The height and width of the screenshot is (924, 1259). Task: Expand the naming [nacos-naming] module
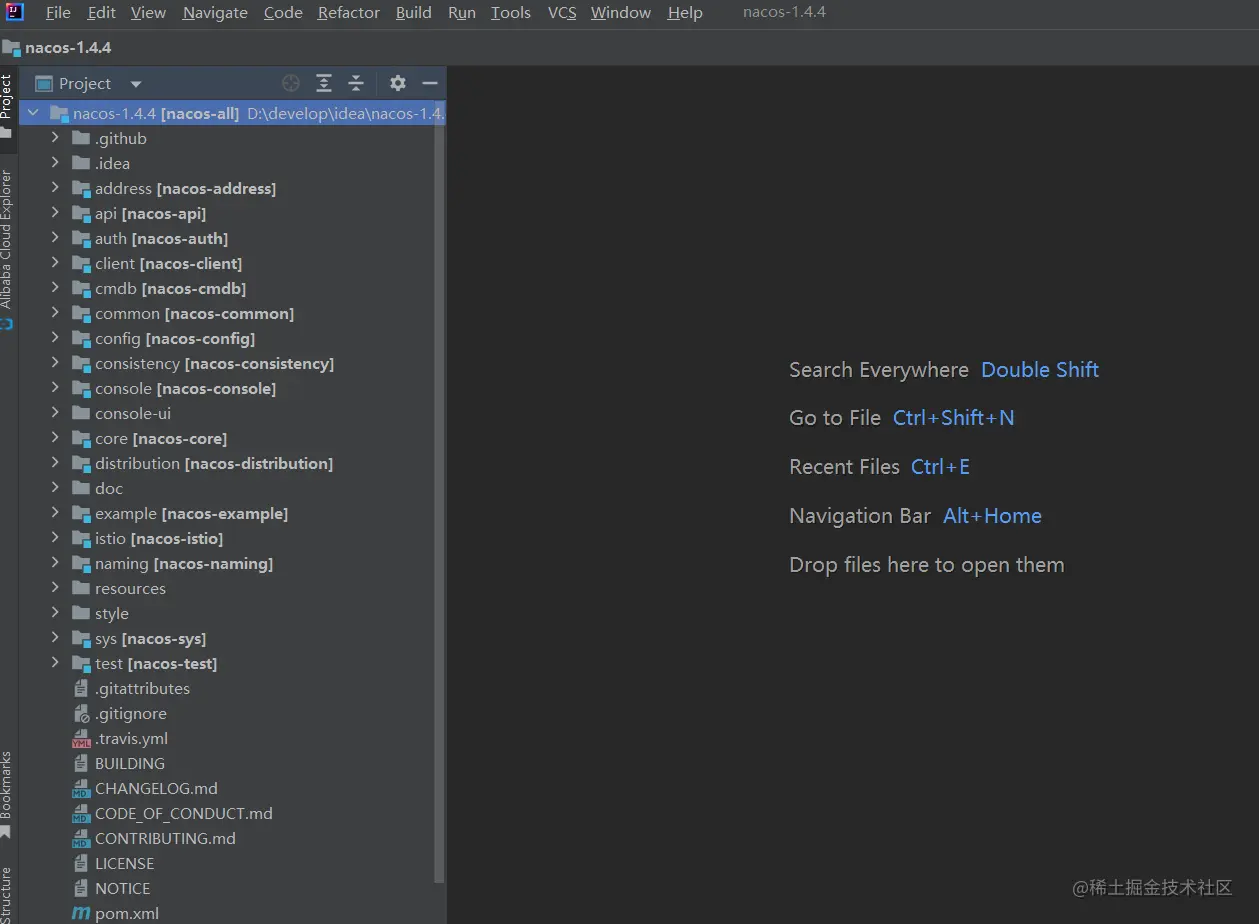pos(55,563)
